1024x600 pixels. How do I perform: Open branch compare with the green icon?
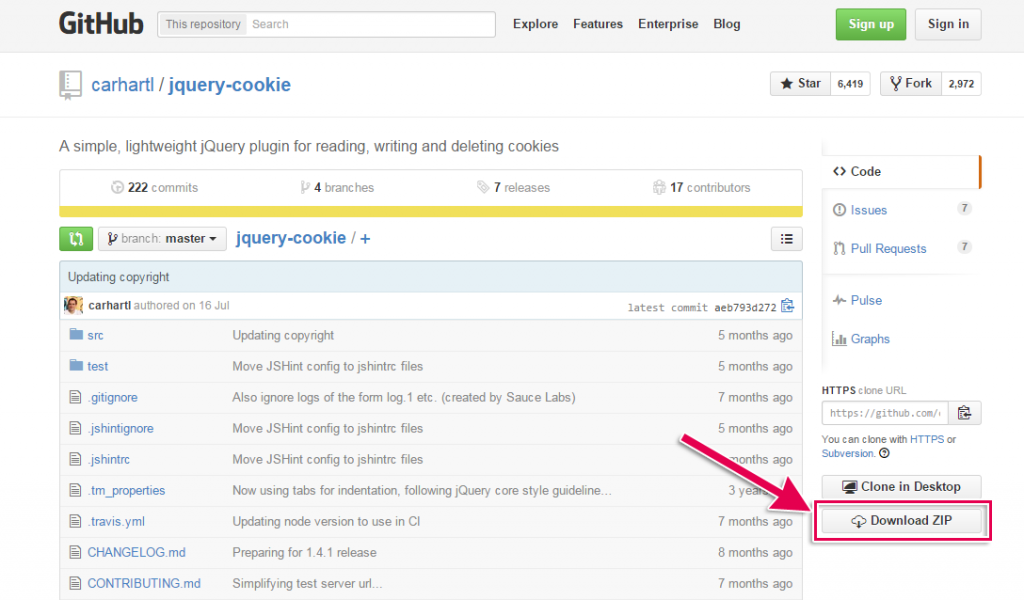pos(76,238)
